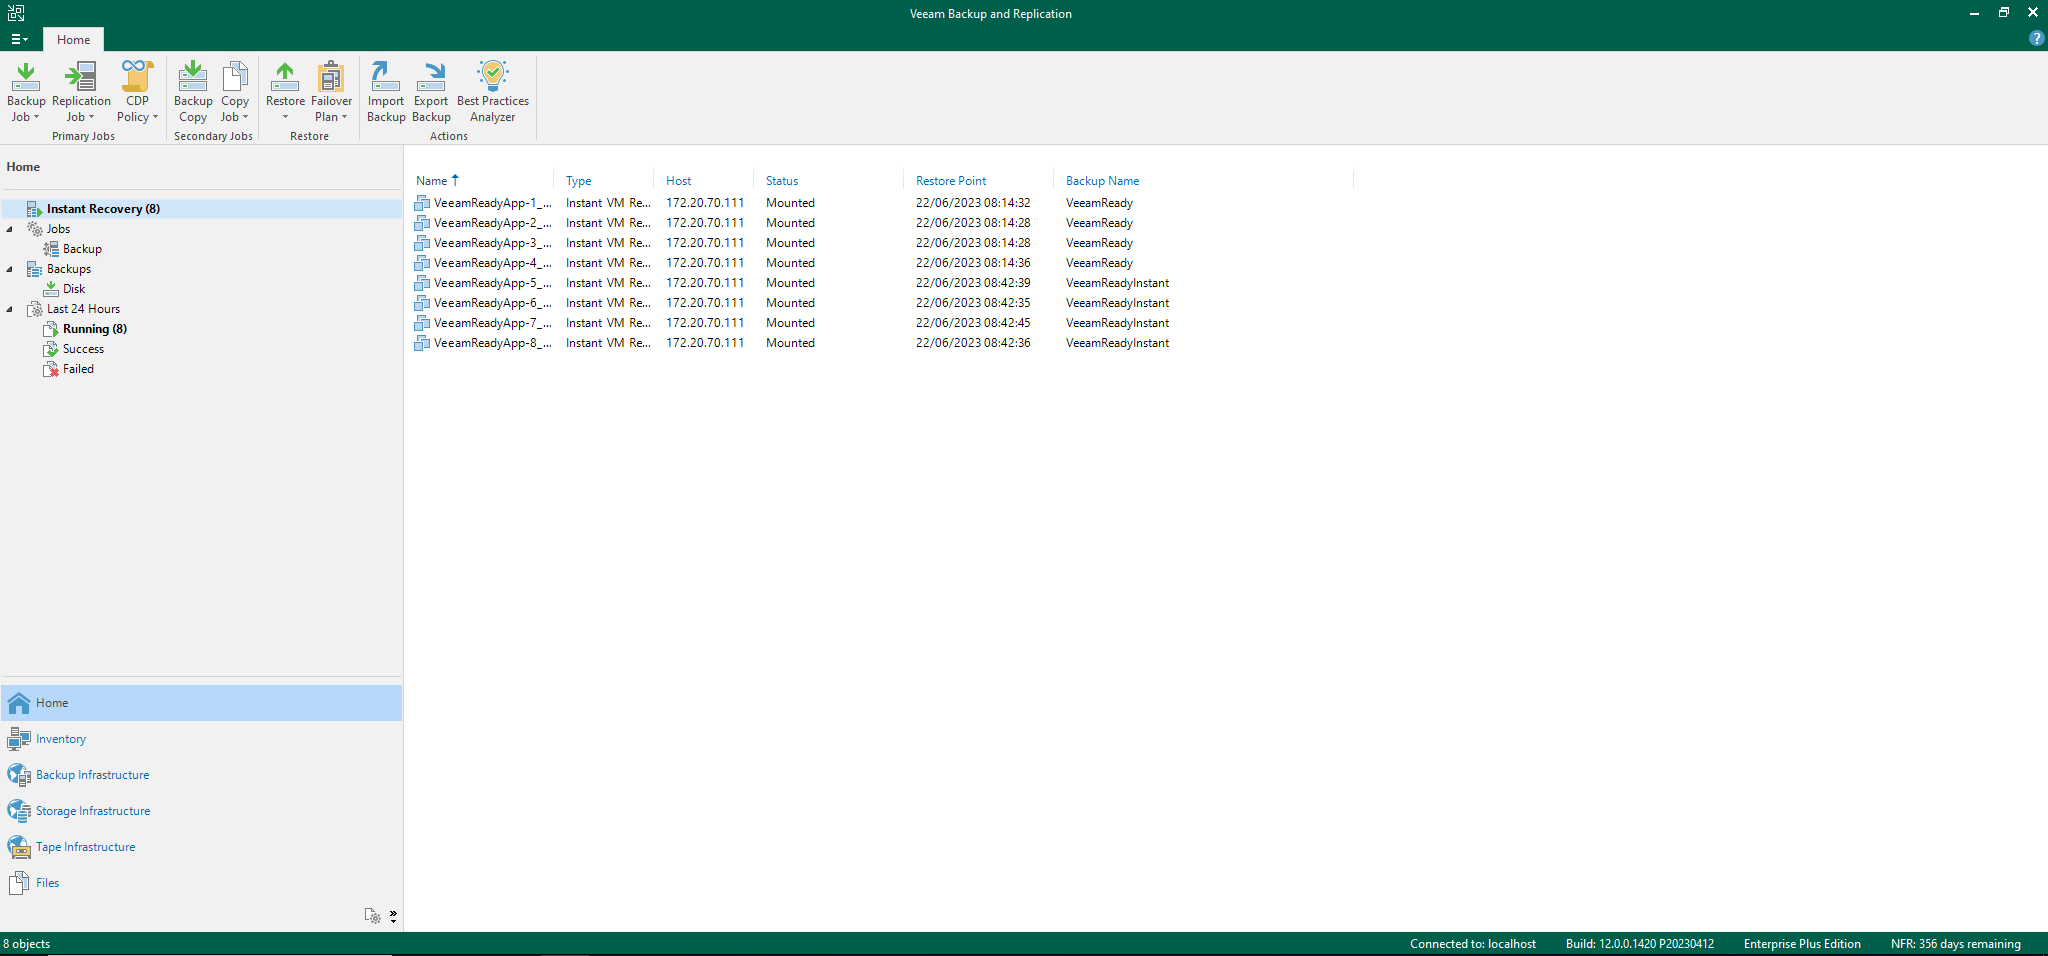Open the main application menu button

pyautogui.click(x=19, y=39)
